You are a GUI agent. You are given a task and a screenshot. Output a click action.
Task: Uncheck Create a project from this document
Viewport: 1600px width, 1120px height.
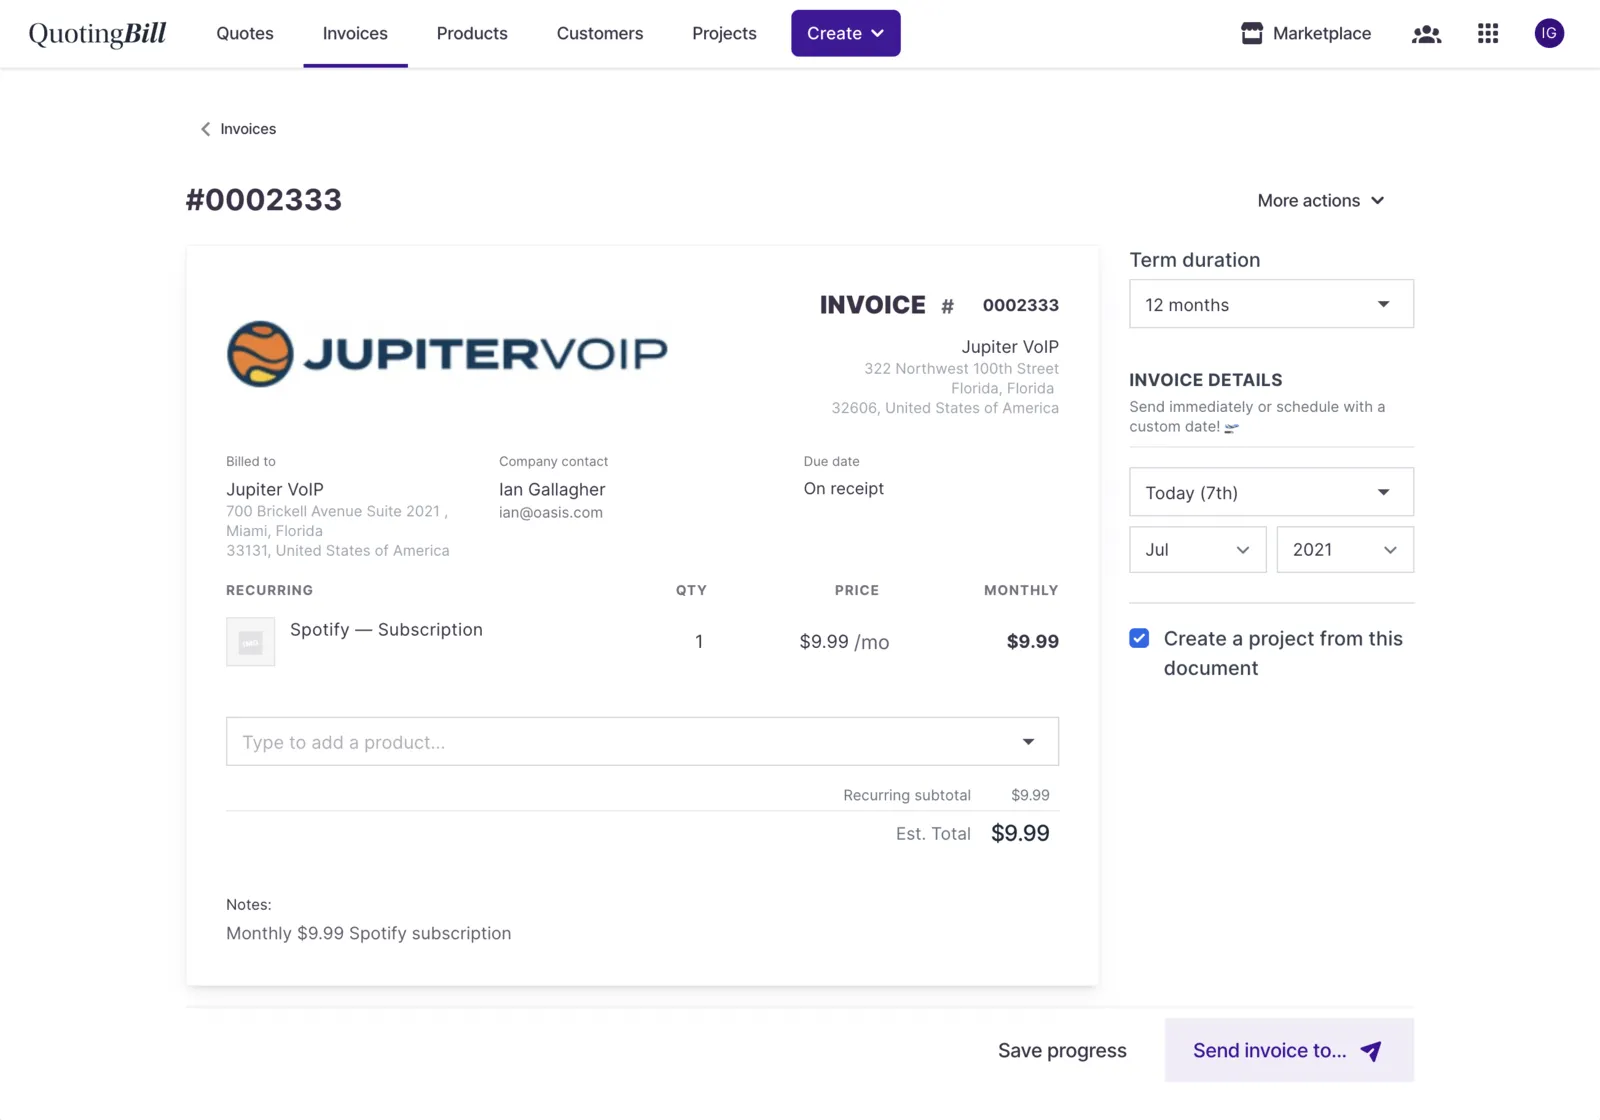1139,637
